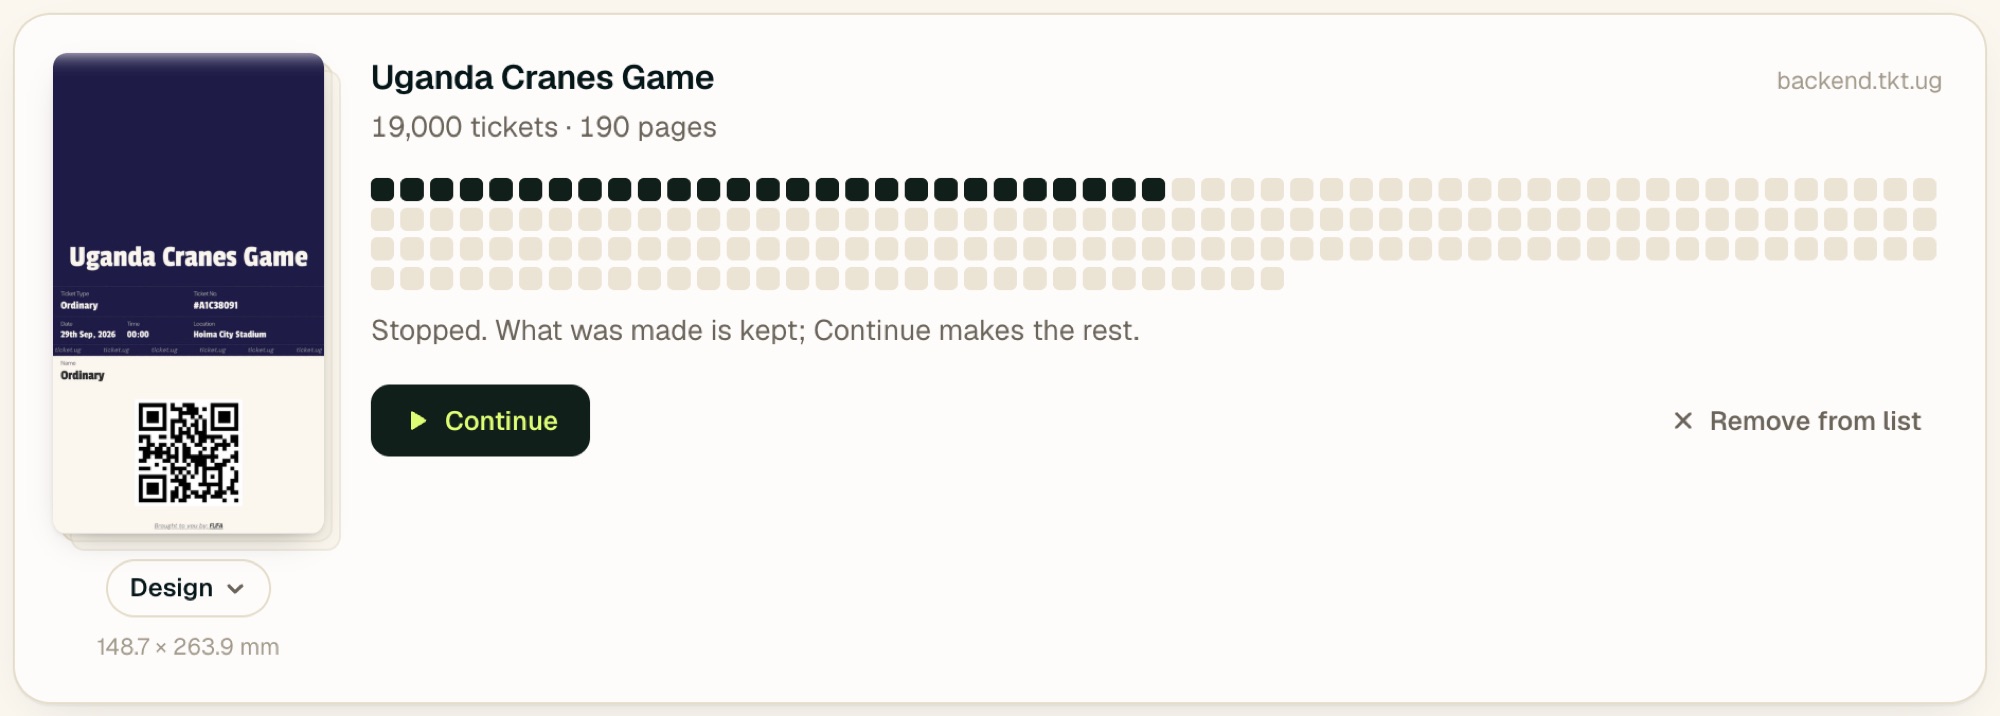Click the 19,000 tickets · 190 pages summary
This screenshot has width=2000, height=716.
coord(544,127)
